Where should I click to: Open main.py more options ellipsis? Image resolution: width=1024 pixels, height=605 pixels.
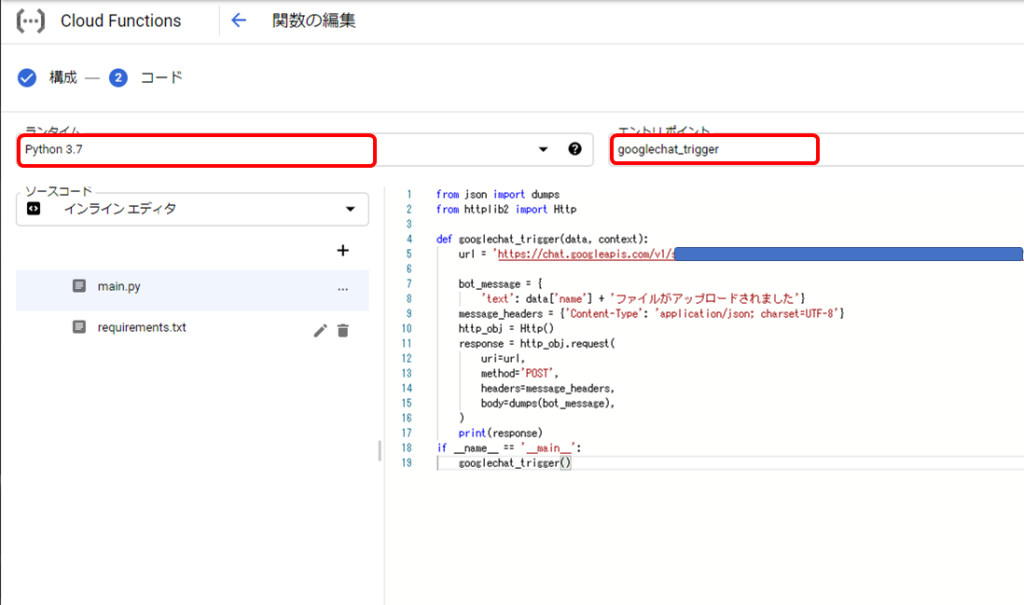[343, 289]
